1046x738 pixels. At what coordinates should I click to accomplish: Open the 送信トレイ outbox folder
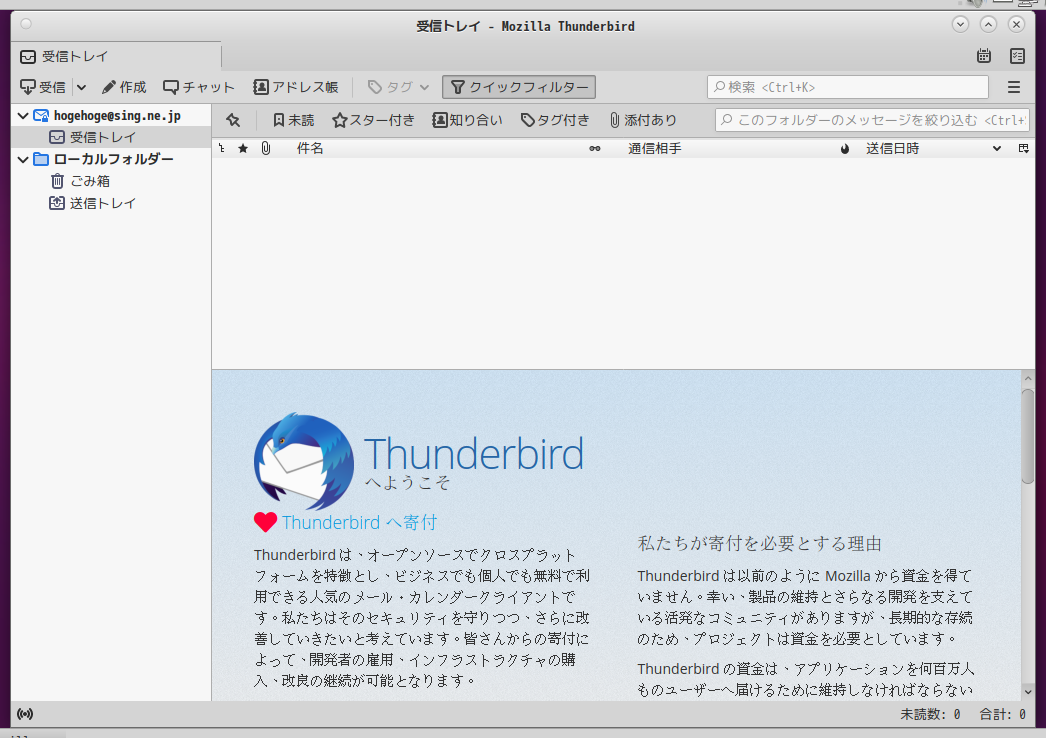click(x=103, y=204)
